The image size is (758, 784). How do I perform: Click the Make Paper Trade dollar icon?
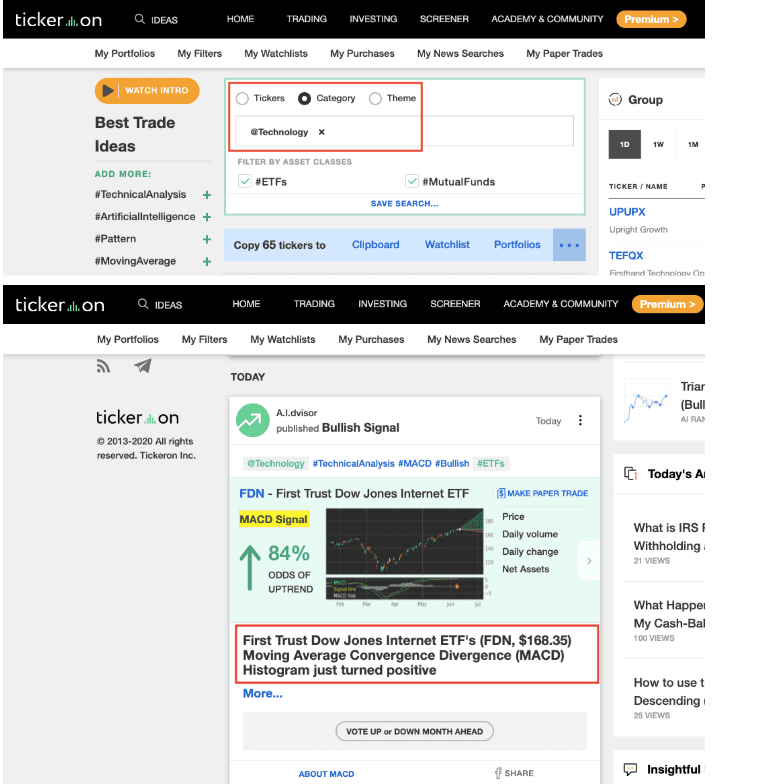[x=501, y=493]
